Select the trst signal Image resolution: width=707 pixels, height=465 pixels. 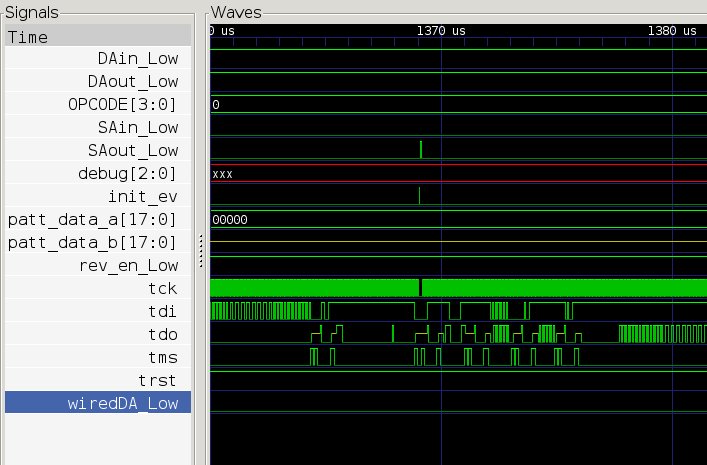(x=98, y=381)
